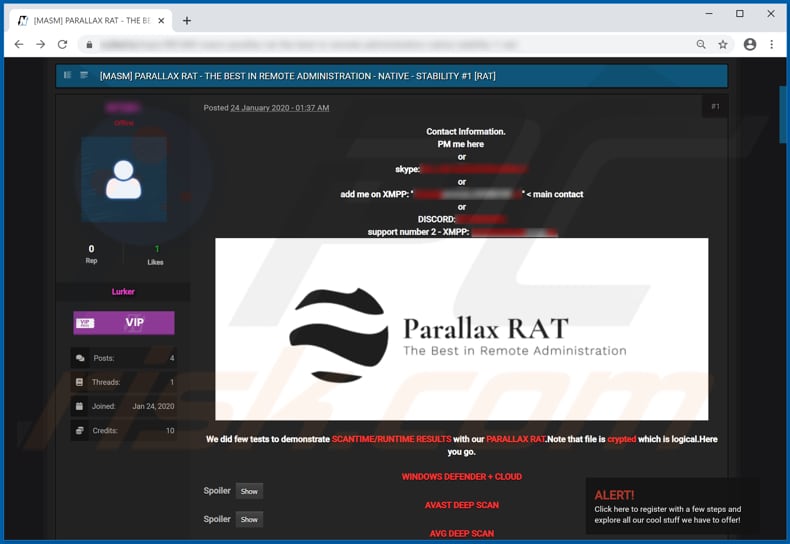
Task: Open the #1 post permalink
Action: click(715, 106)
